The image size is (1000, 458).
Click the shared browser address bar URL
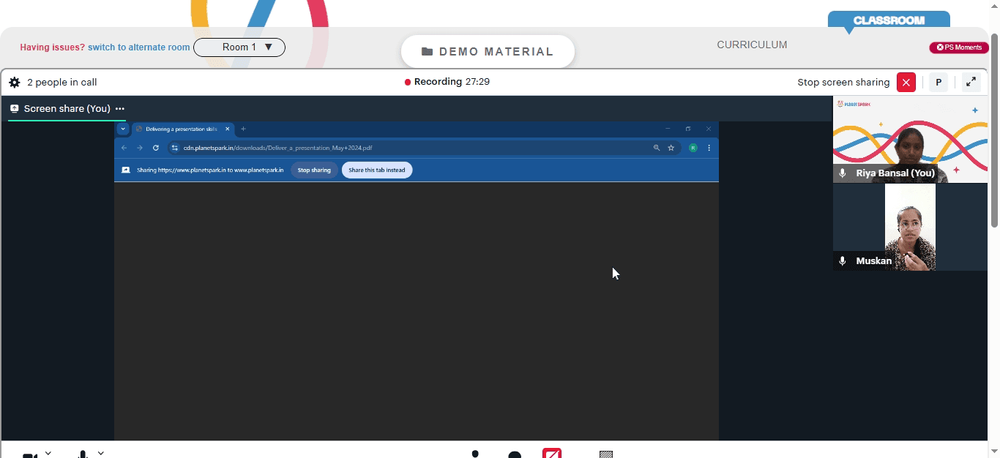(x=278, y=148)
